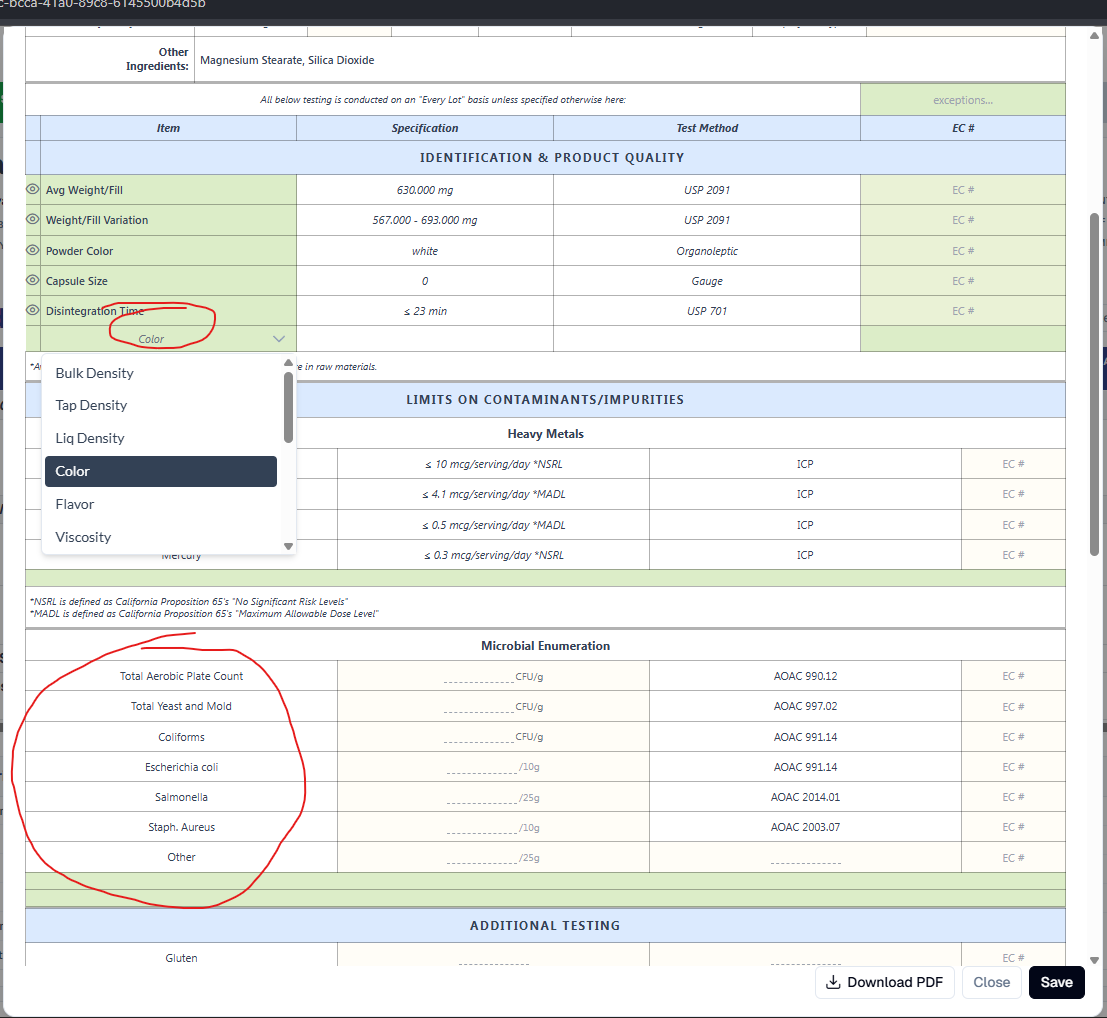
Task: Select Bulk Density from dropdown list
Action: (x=161, y=373)
